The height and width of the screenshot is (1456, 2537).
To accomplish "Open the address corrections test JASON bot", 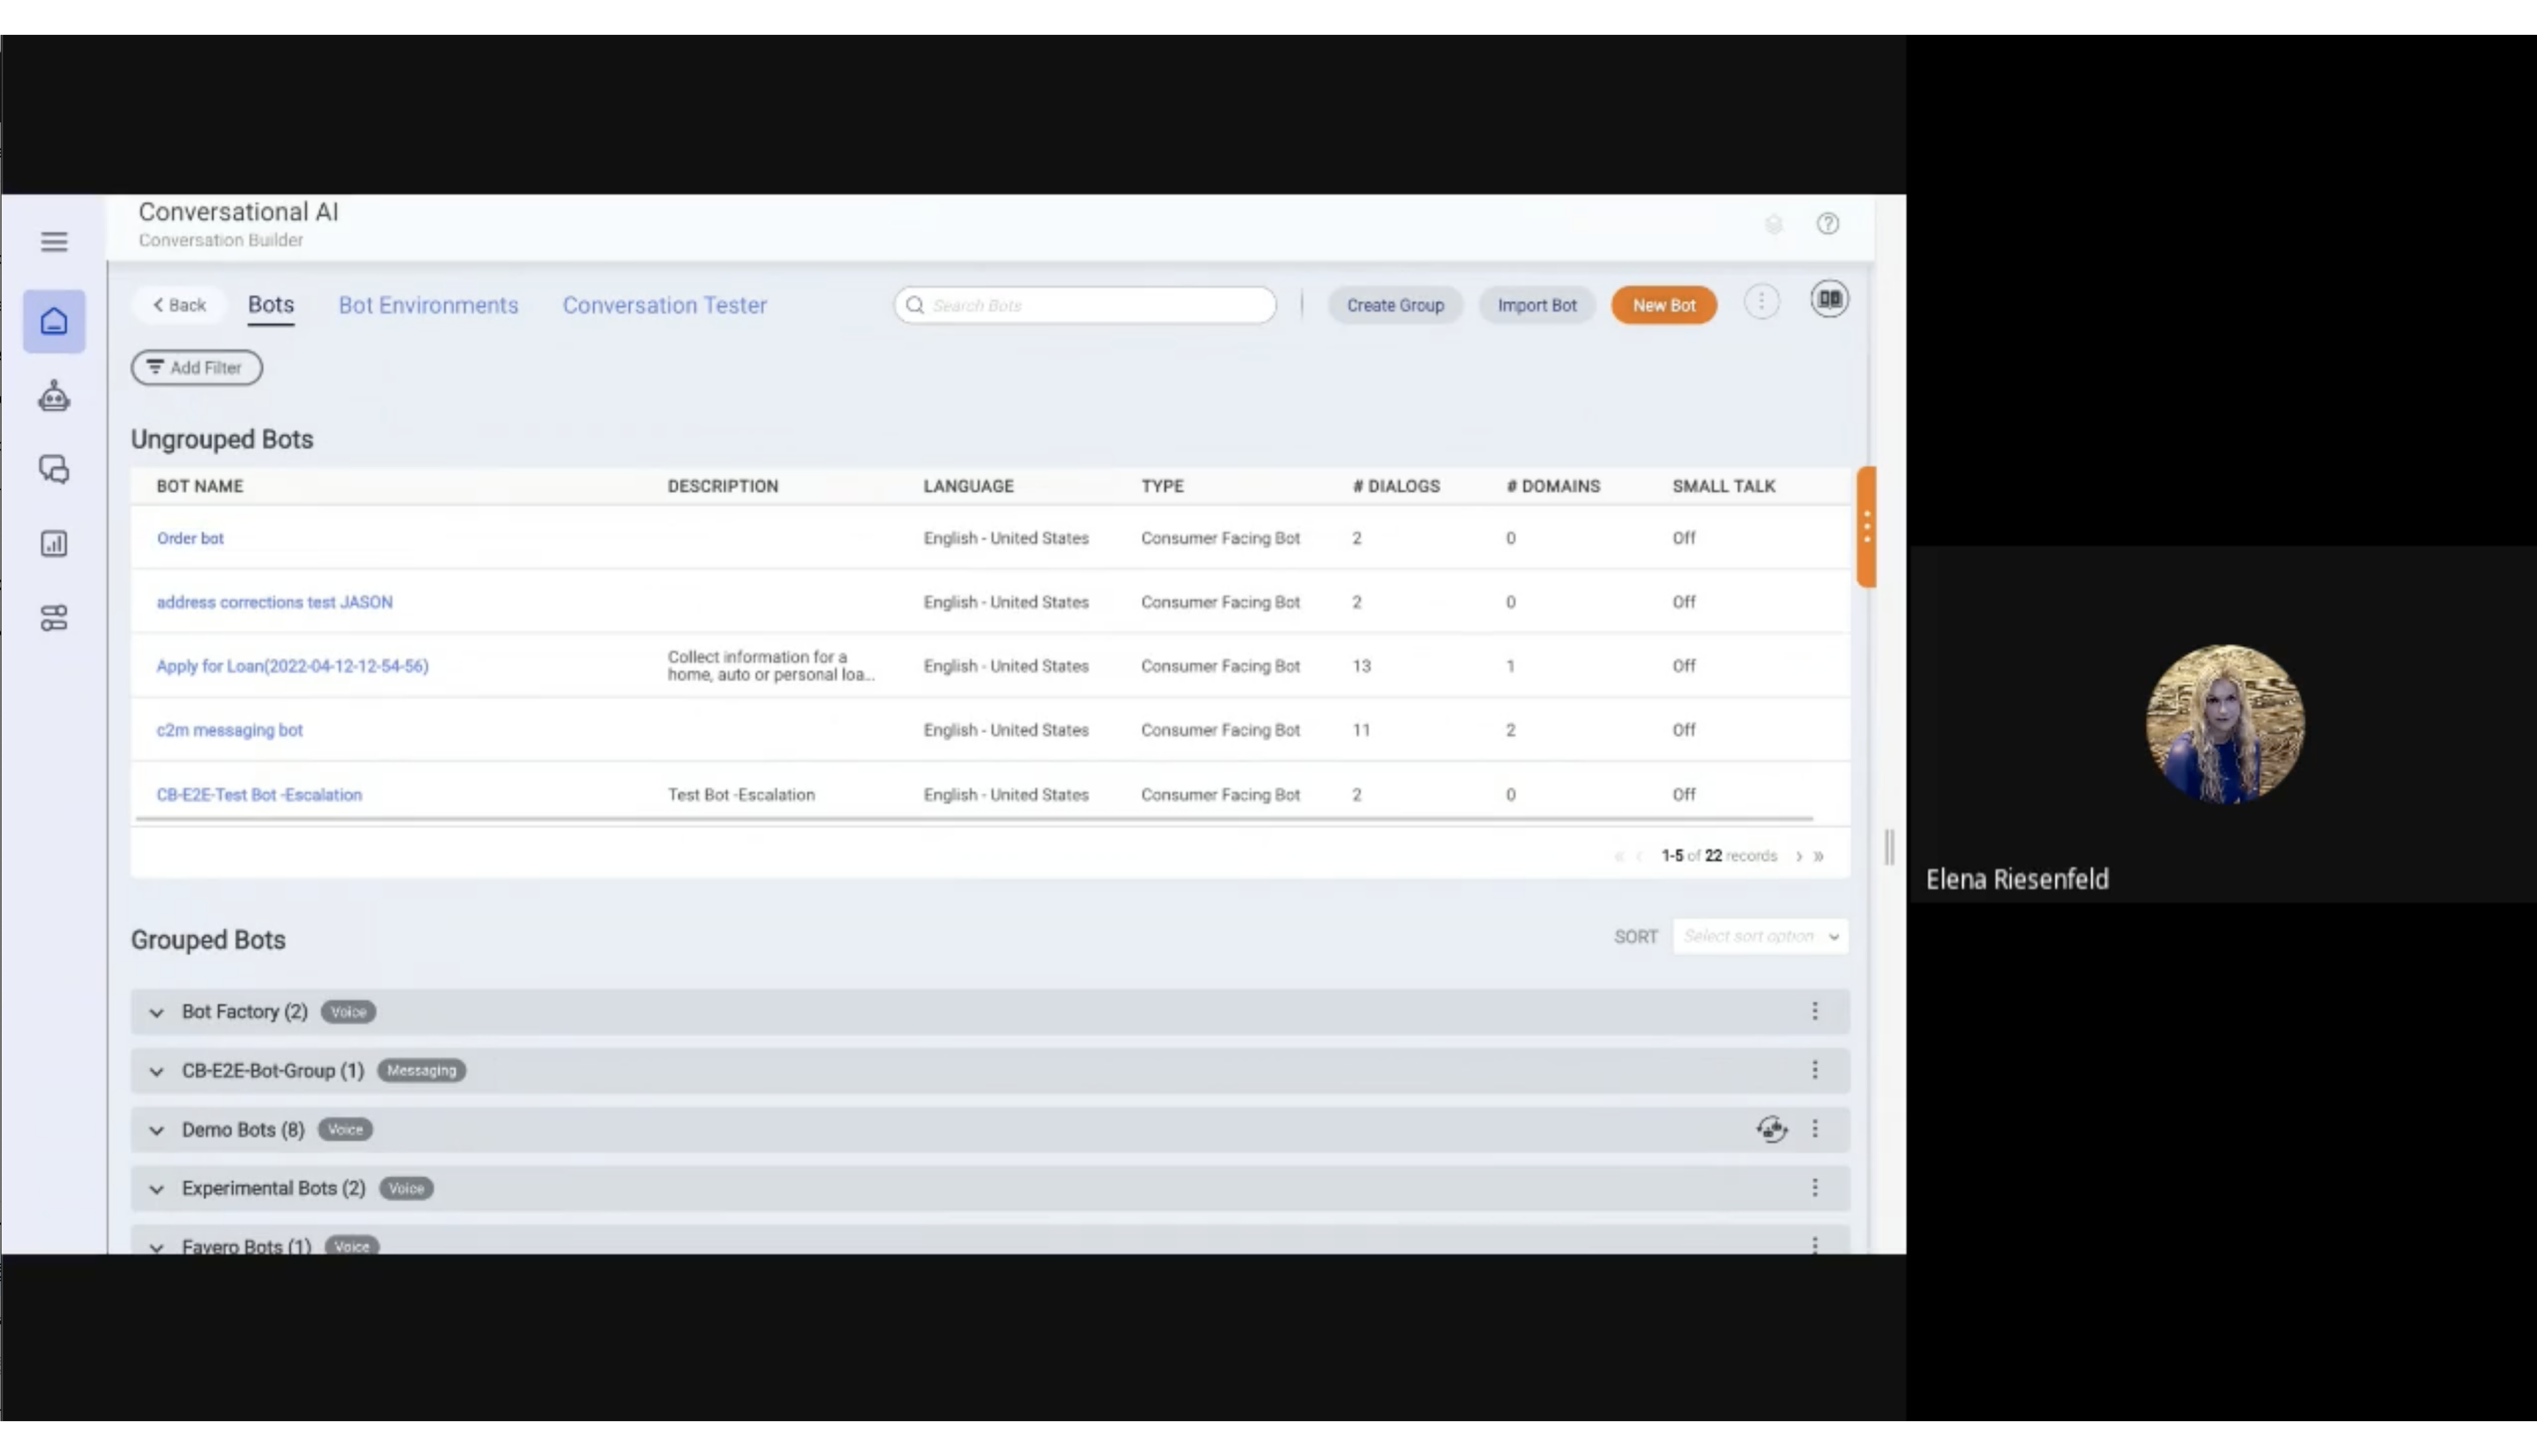I will [275, 602].
